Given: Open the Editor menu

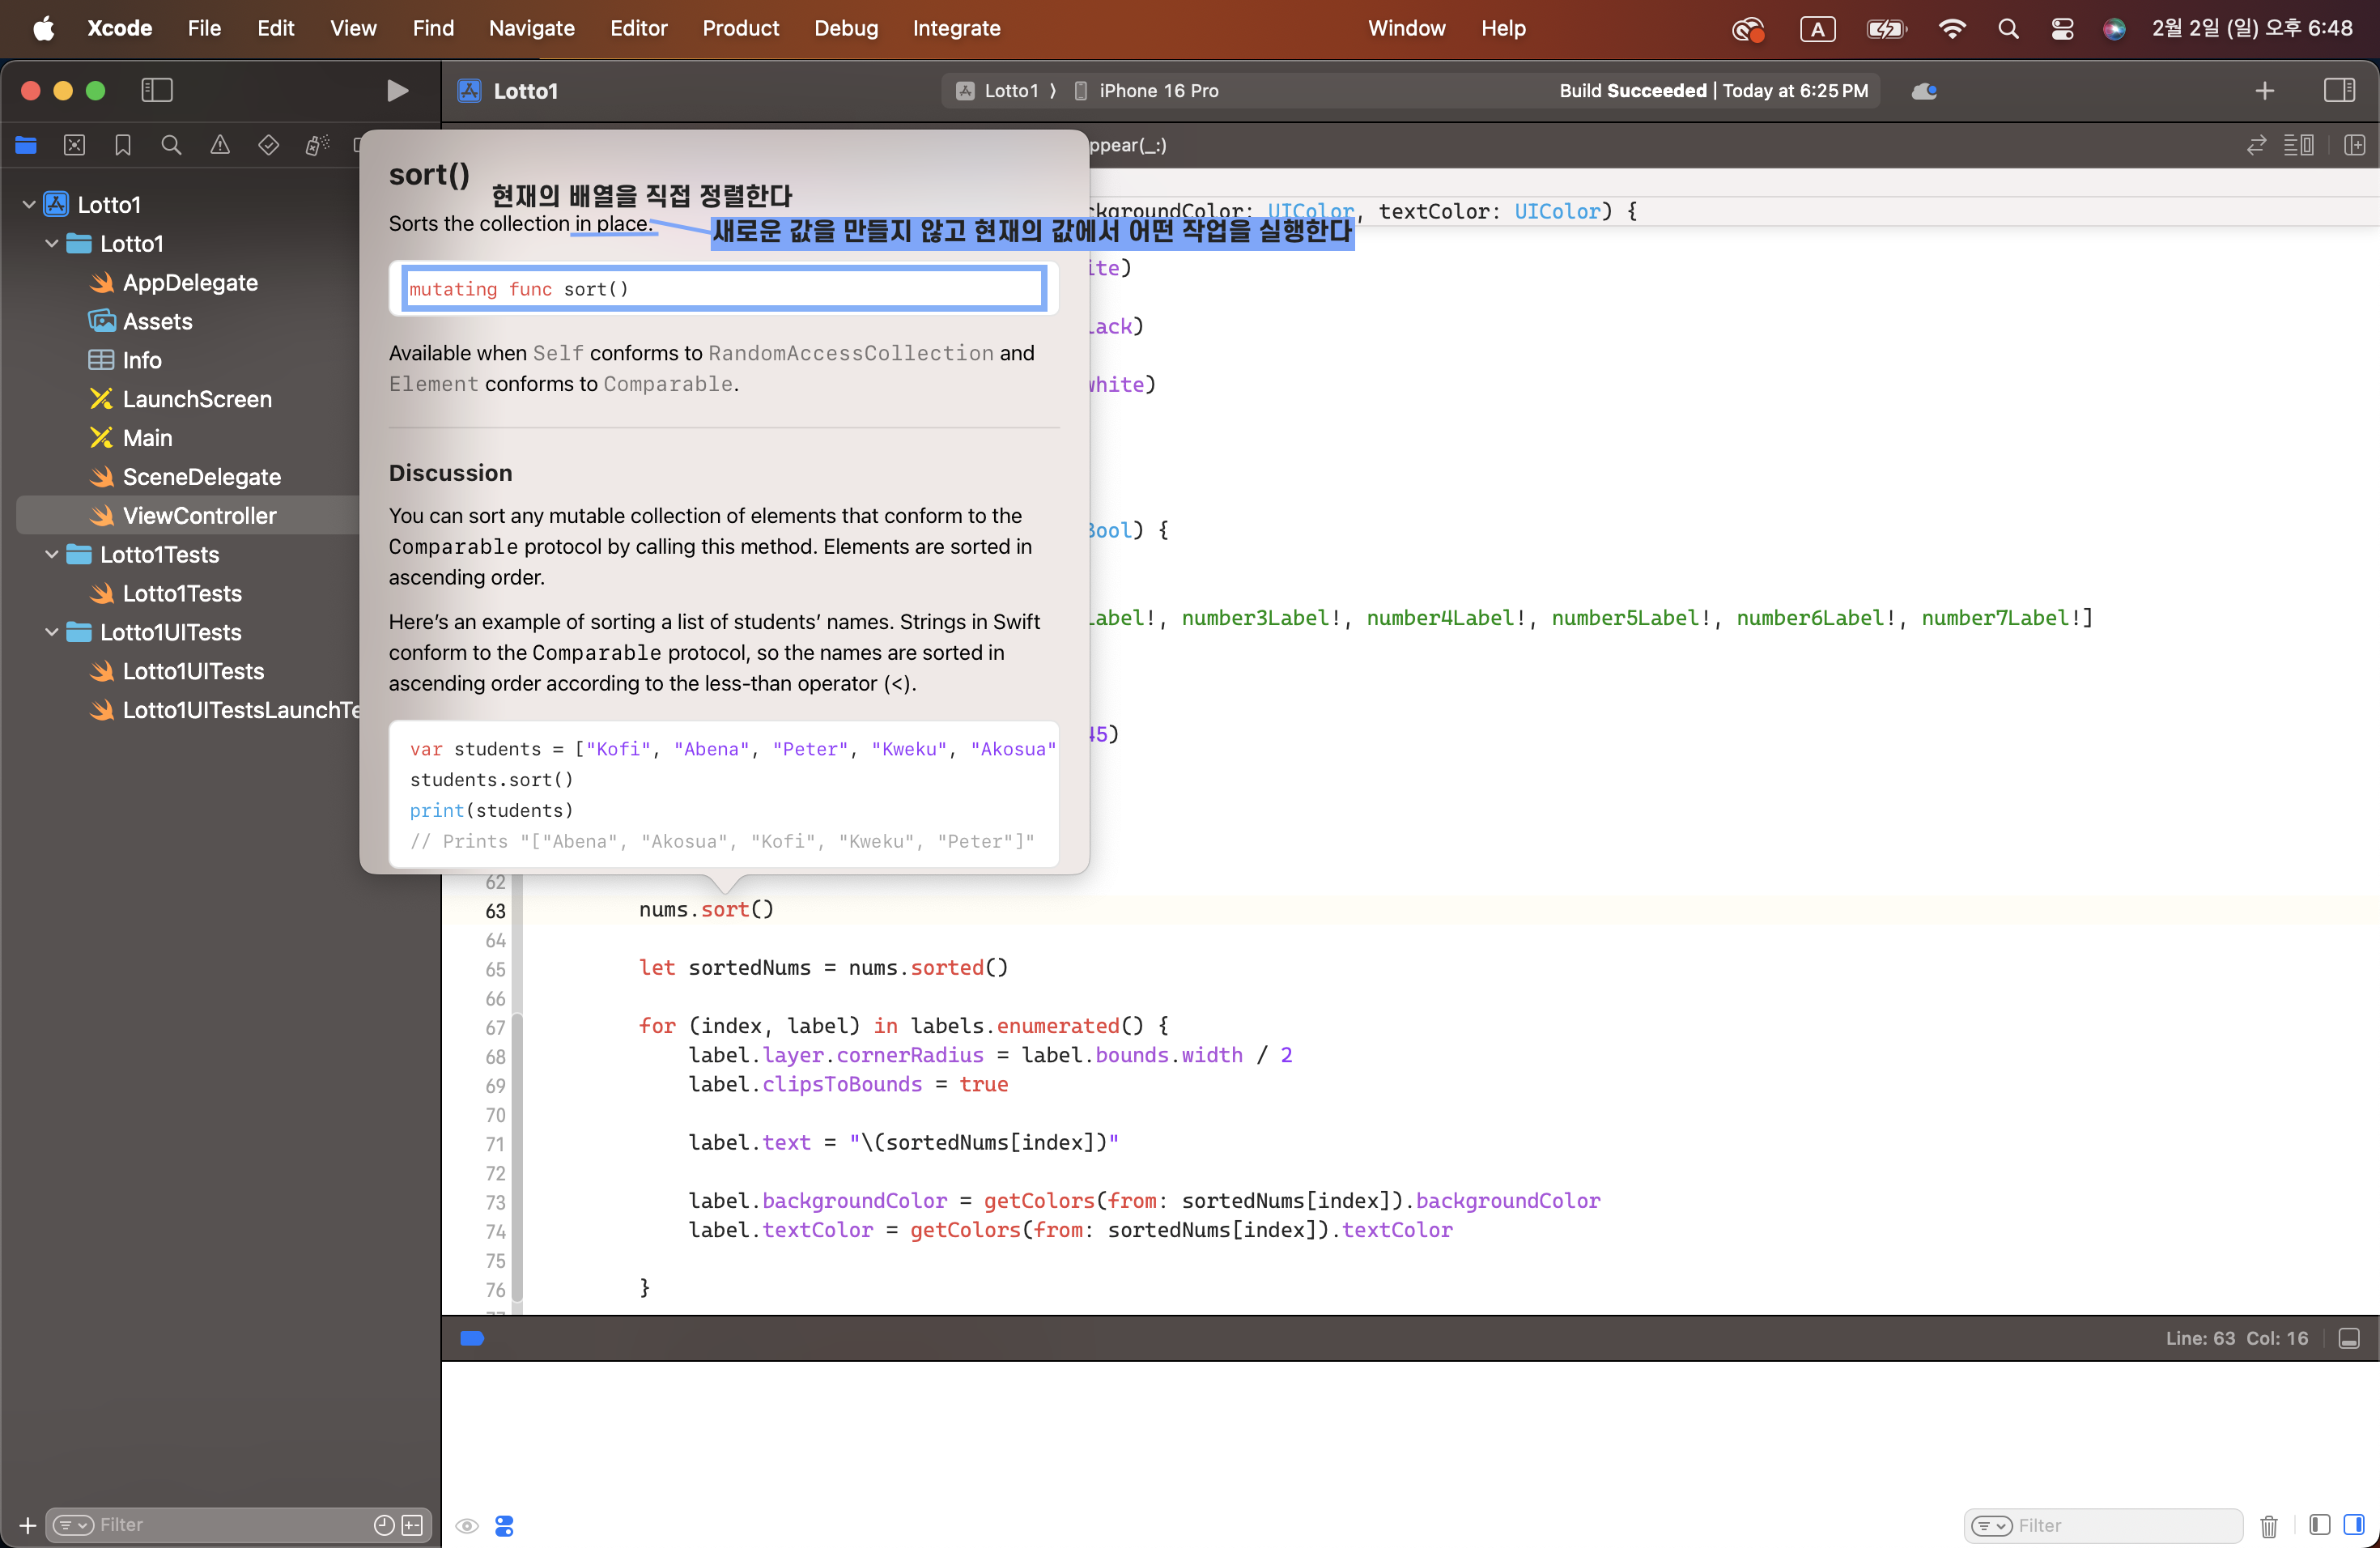Looking at the screenshot, I should [x=638, y=28].
